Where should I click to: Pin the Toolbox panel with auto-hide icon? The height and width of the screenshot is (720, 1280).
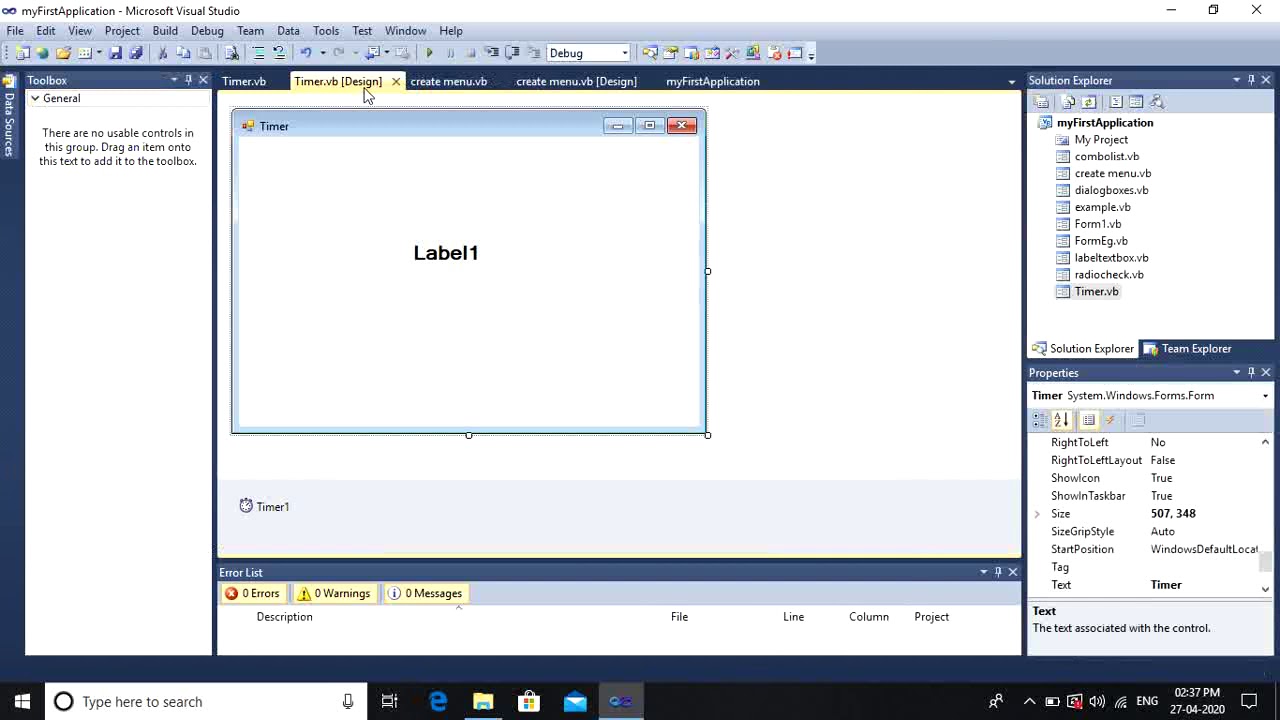(188, 80)
